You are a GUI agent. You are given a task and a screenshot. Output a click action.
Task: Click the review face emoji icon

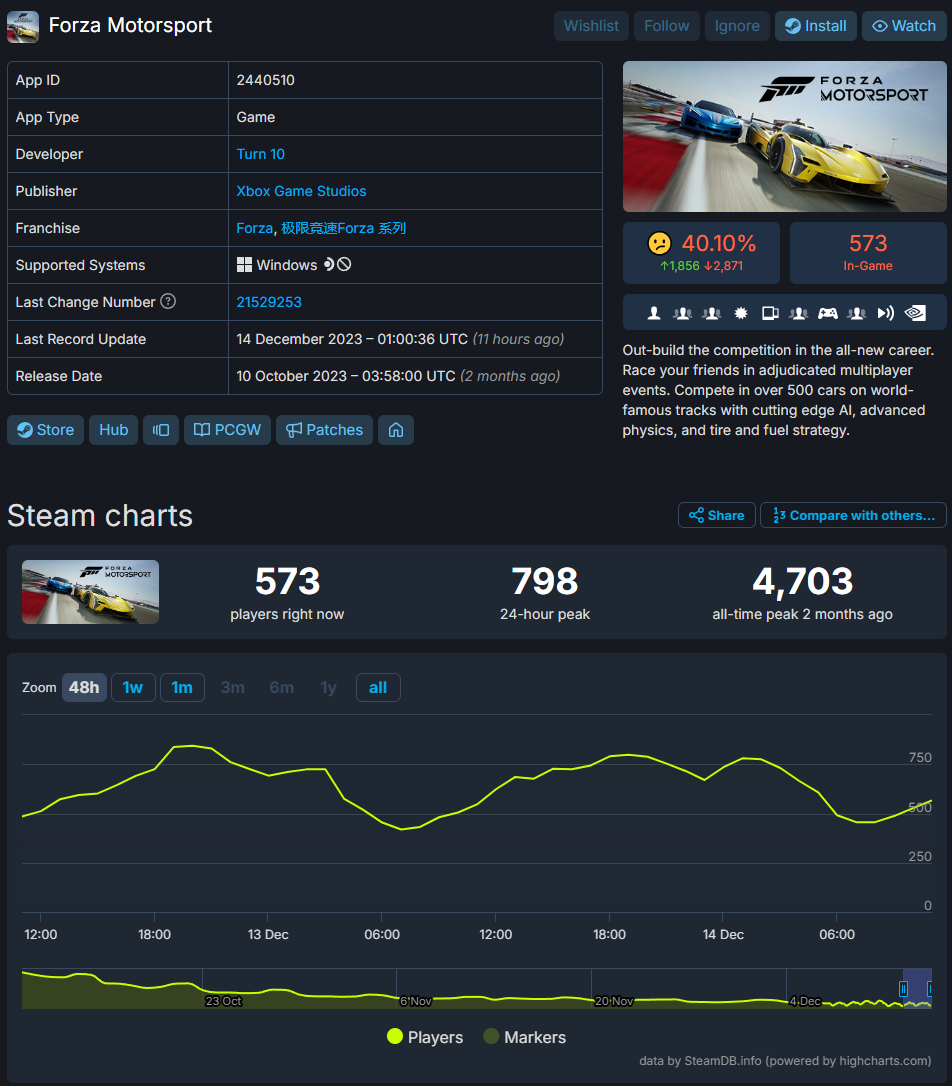[659, 243]
